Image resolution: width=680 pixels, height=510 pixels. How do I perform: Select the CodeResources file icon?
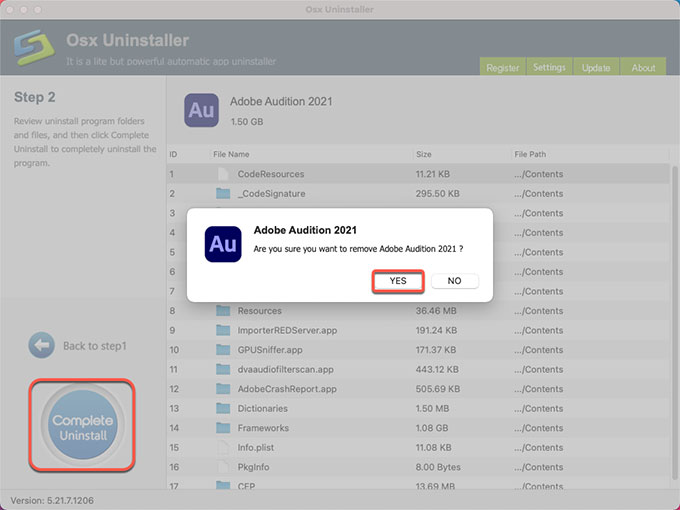223,174
